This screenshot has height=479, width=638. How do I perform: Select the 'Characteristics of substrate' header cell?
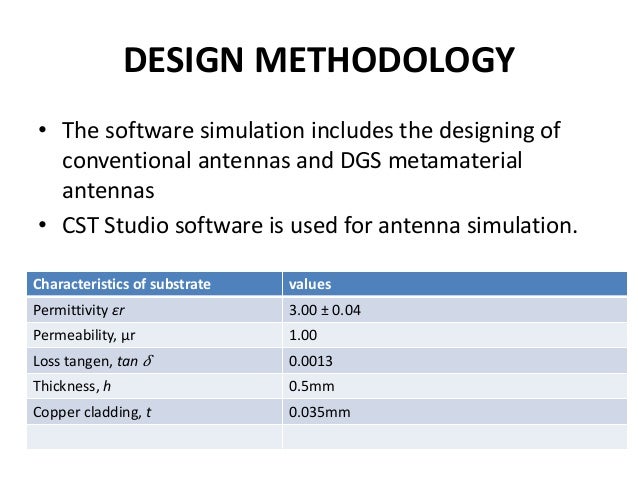pyautogui.click(x=154, y=284)
